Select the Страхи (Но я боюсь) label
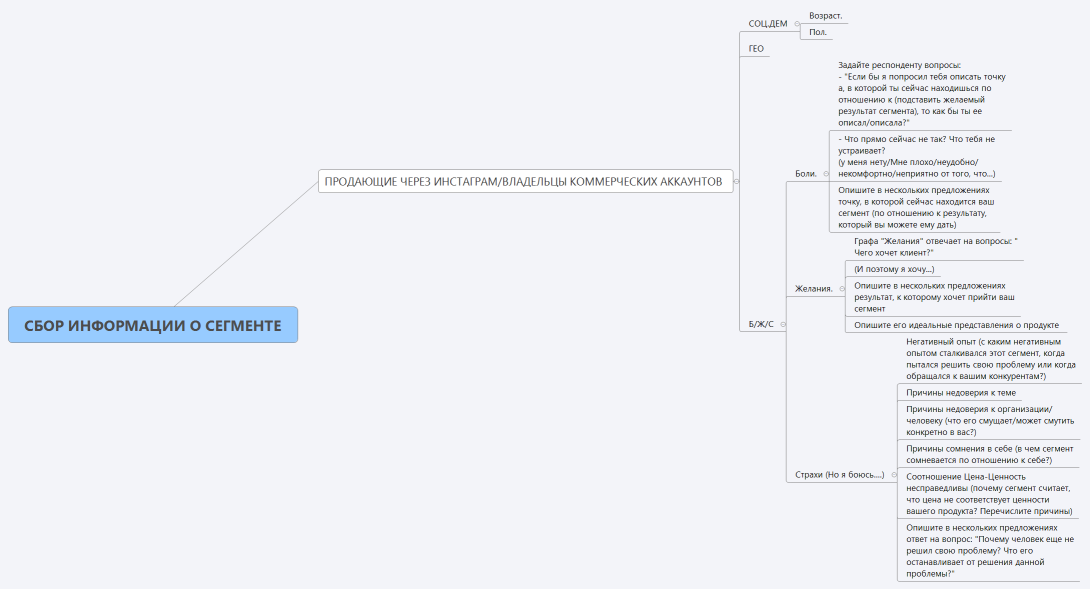This screenshot has width=1090, height=589. 838,475
